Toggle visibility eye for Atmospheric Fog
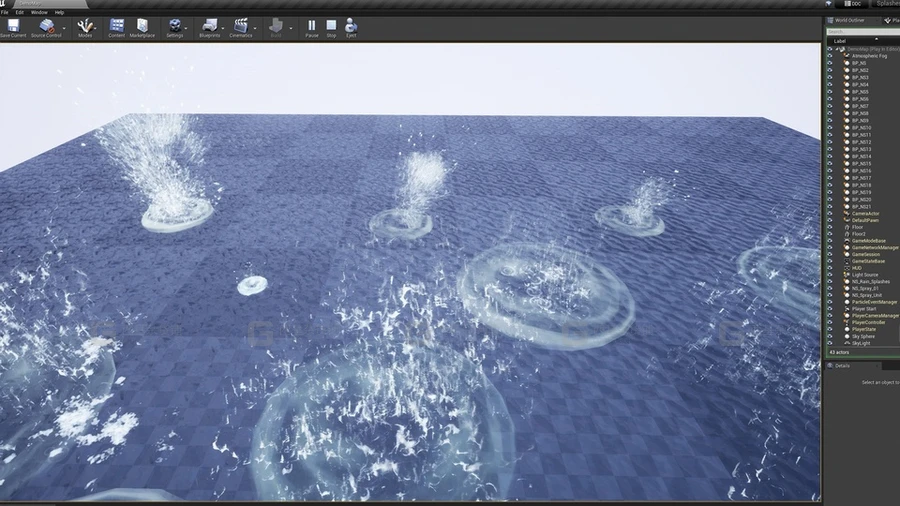 tap(830, 56)
